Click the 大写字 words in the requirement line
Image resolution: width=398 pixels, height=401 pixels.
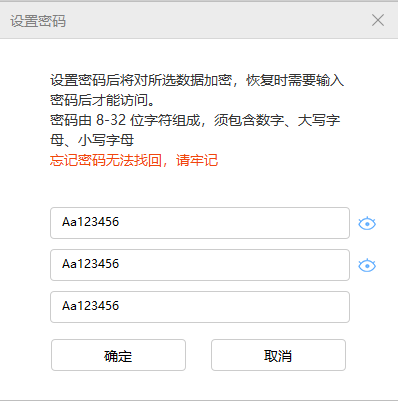[319, 120]
